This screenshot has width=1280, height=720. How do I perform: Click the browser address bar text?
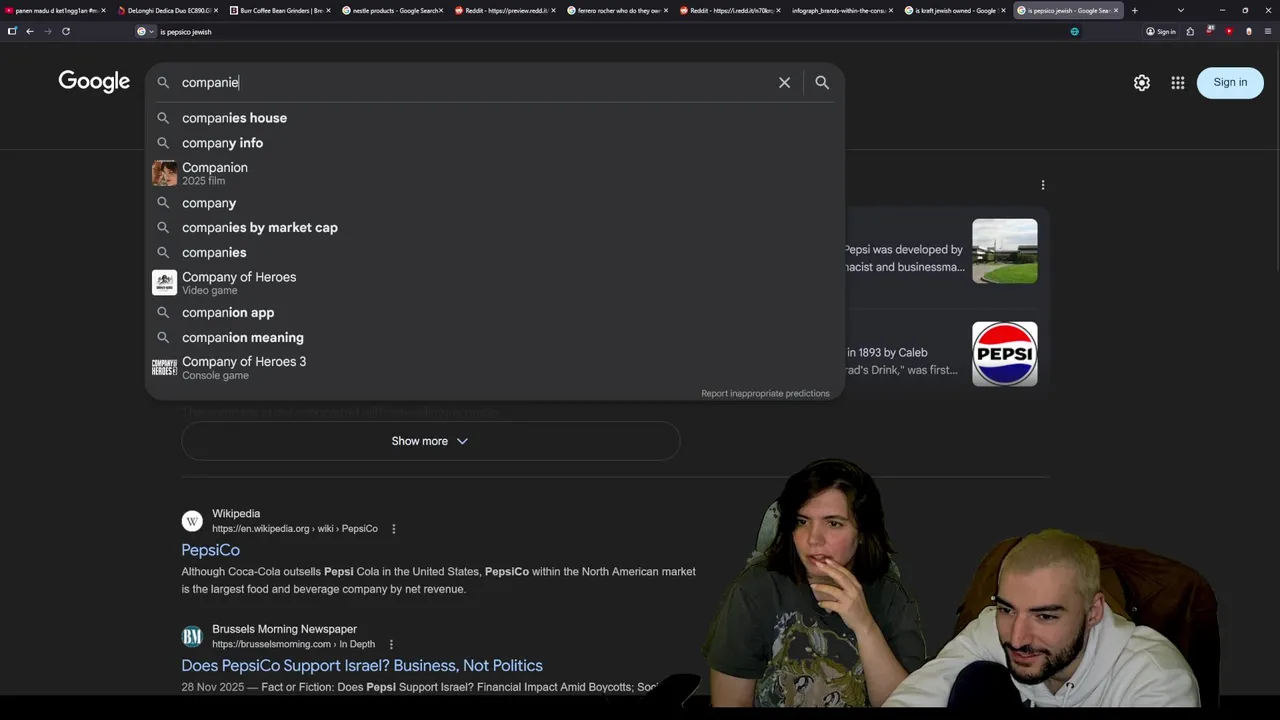pyautogui.click(x=186, y=32)
